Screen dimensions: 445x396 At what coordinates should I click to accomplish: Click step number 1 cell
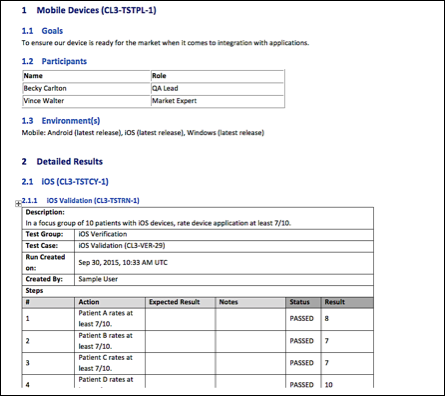[x=48, y=319]
